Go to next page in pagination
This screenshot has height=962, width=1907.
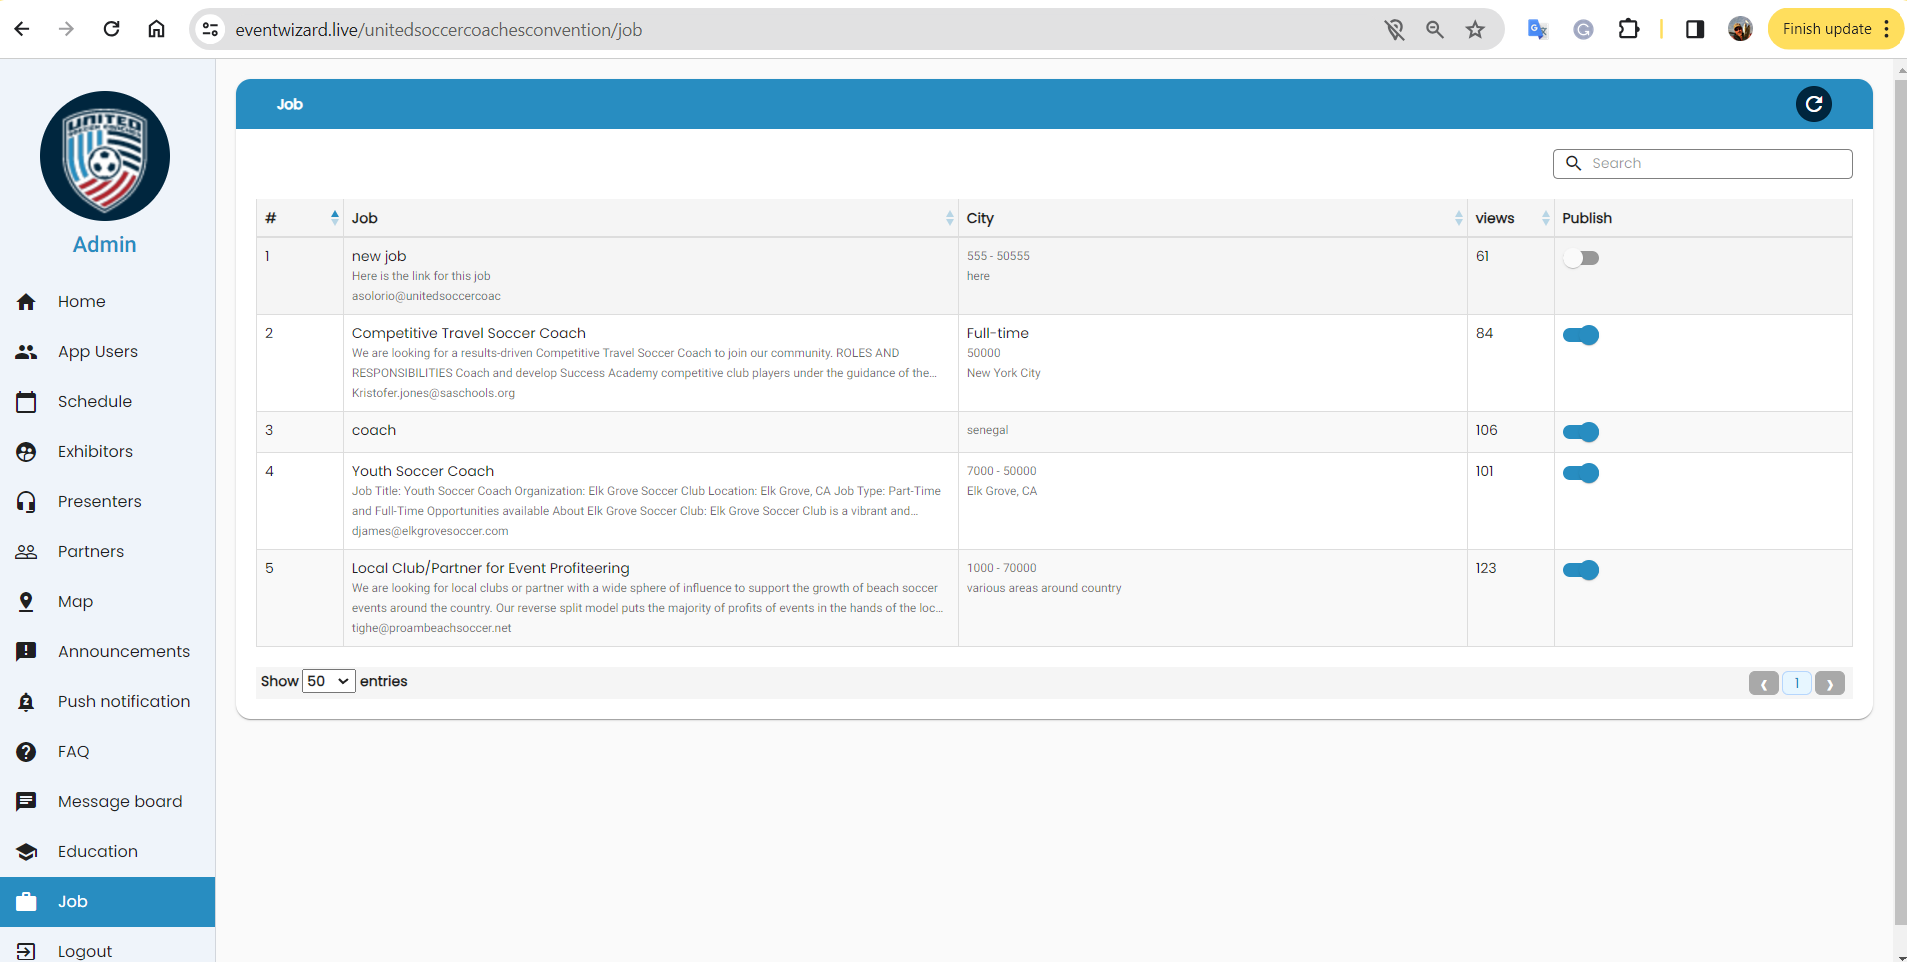[x=1829, y=684]
